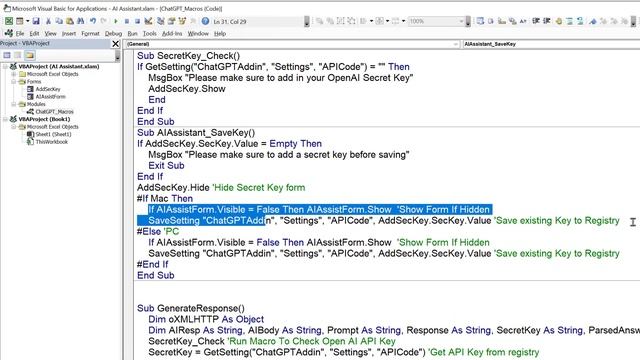Select Sheet1 (Sheet1) in project tree

(x=53, y=134)
